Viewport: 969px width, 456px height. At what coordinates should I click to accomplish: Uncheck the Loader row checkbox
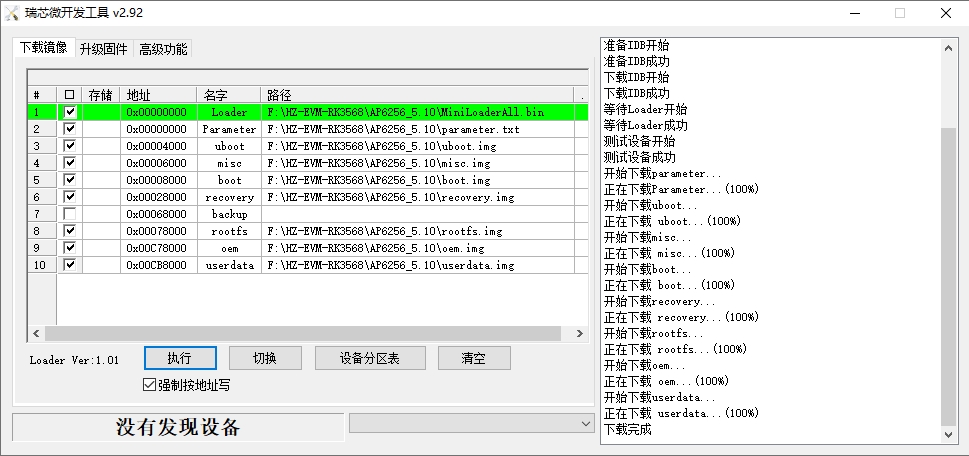point(70,112)
